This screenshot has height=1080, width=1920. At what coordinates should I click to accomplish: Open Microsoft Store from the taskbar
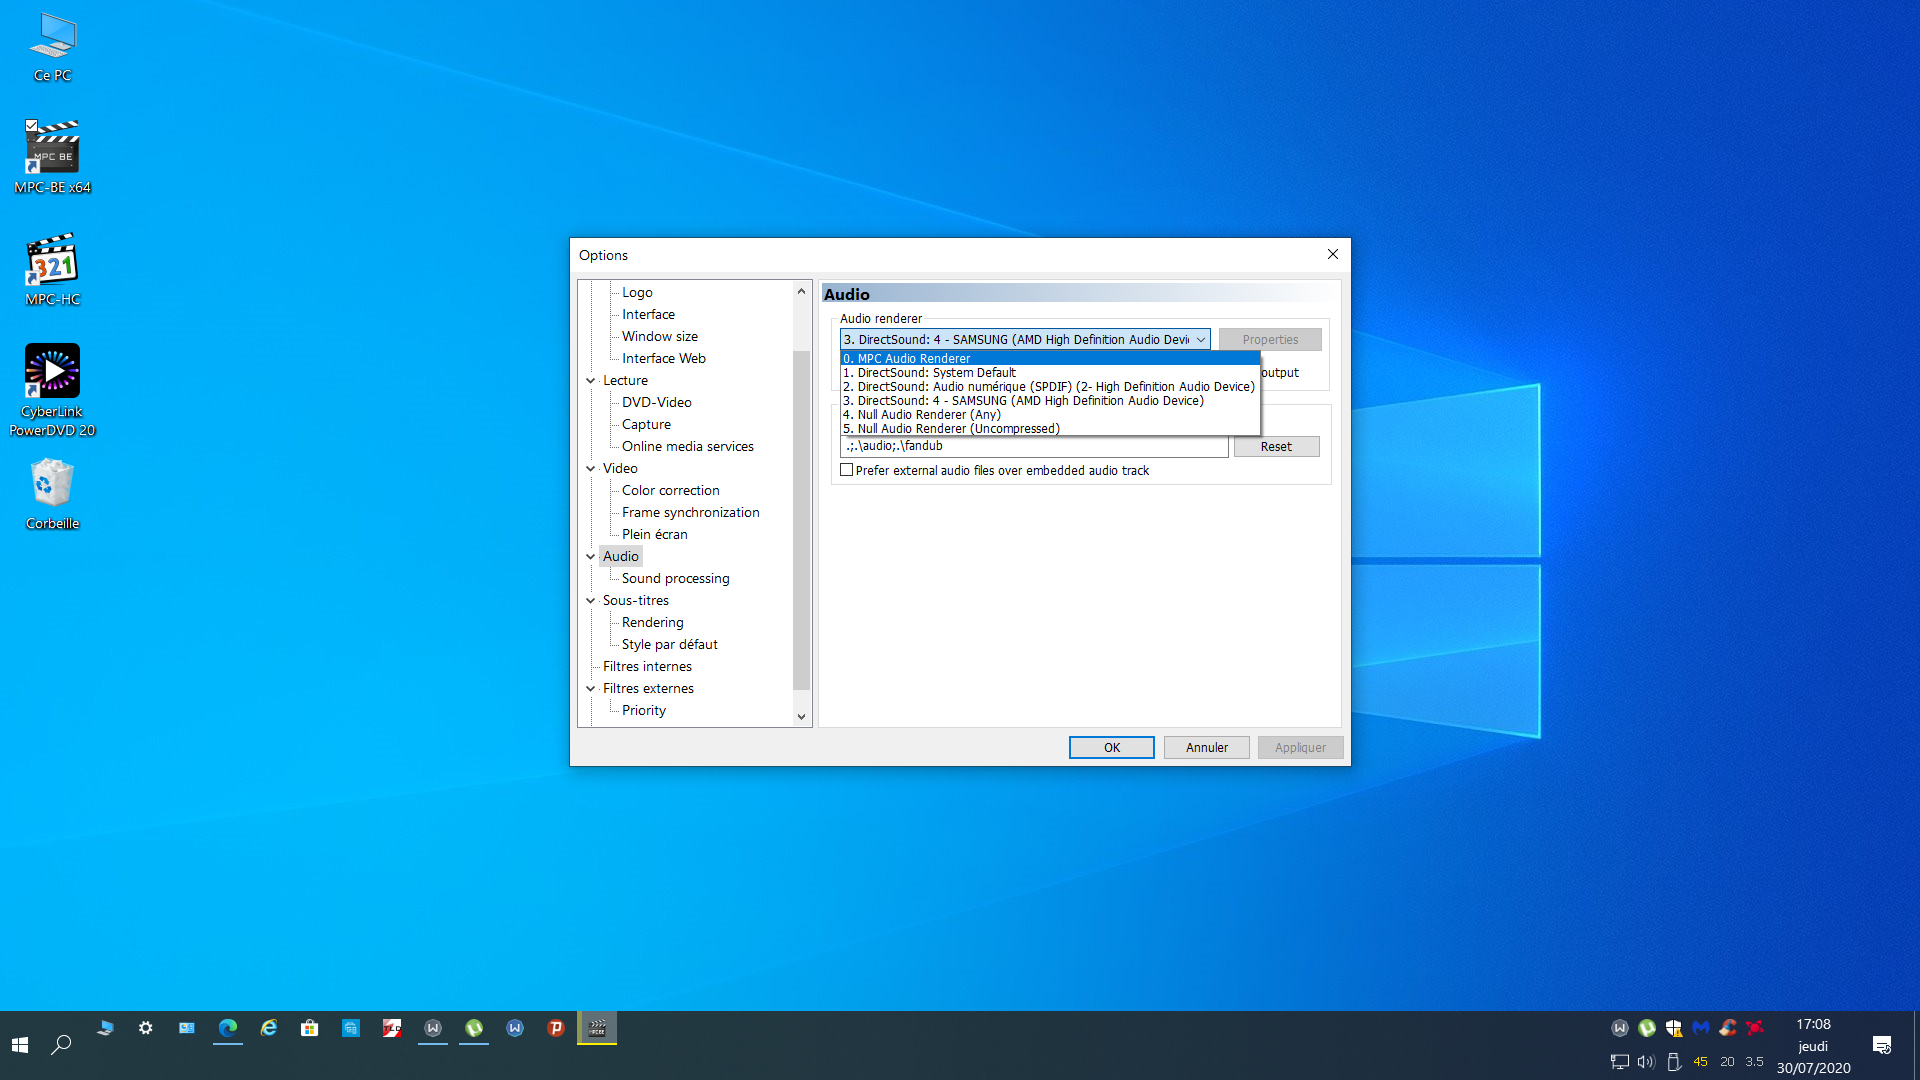coord(310,1028)
